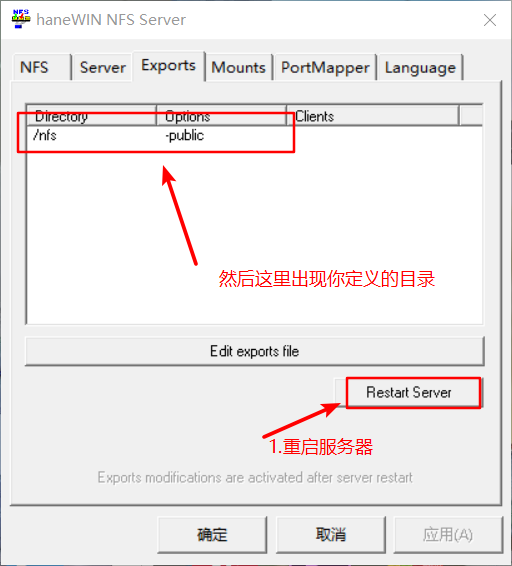Viewport: 512px width, 566px height.
Task: Click the Edit exports file button
Action: coord(255,351)
